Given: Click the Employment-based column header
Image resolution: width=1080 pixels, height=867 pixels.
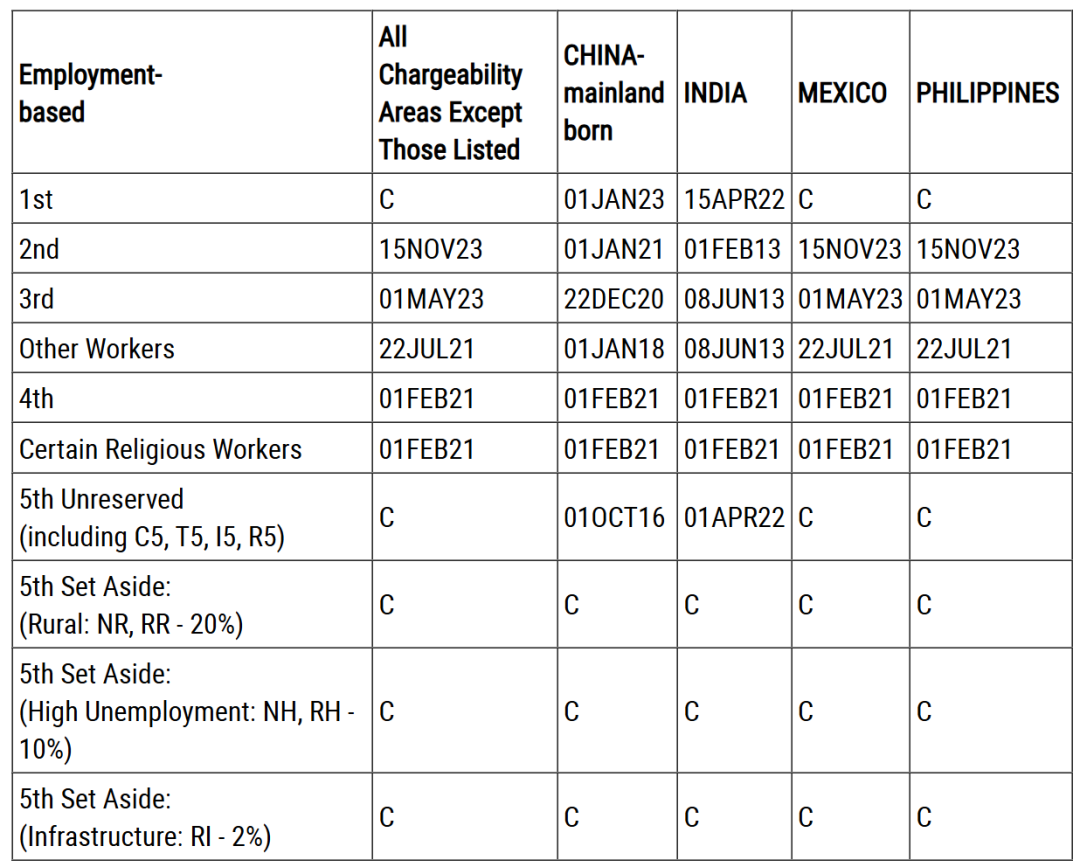Looking at the screenshot, I should pos(90,93).
